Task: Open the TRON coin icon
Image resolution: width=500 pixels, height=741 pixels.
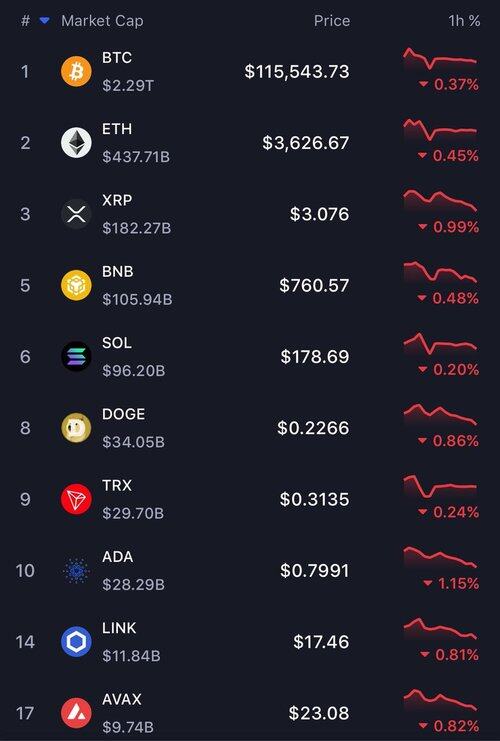Action: (76, 499)
